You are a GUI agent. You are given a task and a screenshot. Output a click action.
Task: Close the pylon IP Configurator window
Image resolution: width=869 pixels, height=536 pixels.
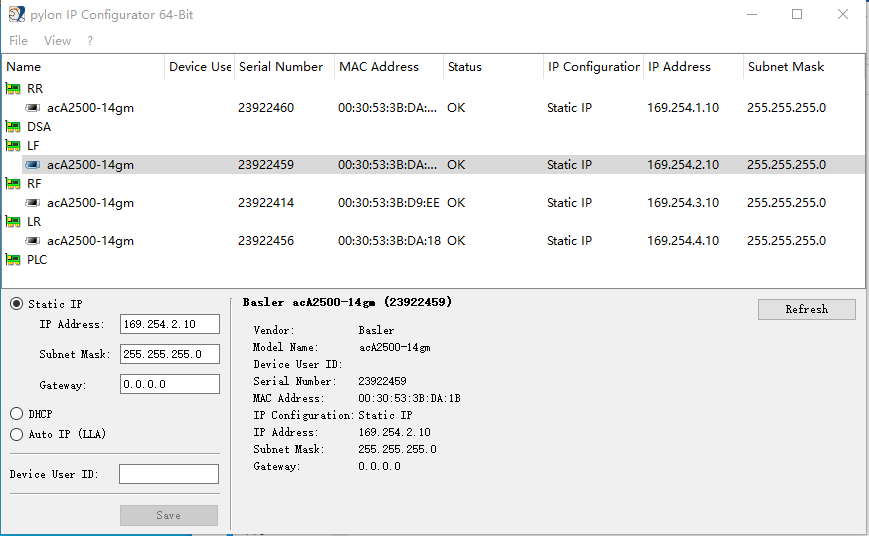click(843, 14)
